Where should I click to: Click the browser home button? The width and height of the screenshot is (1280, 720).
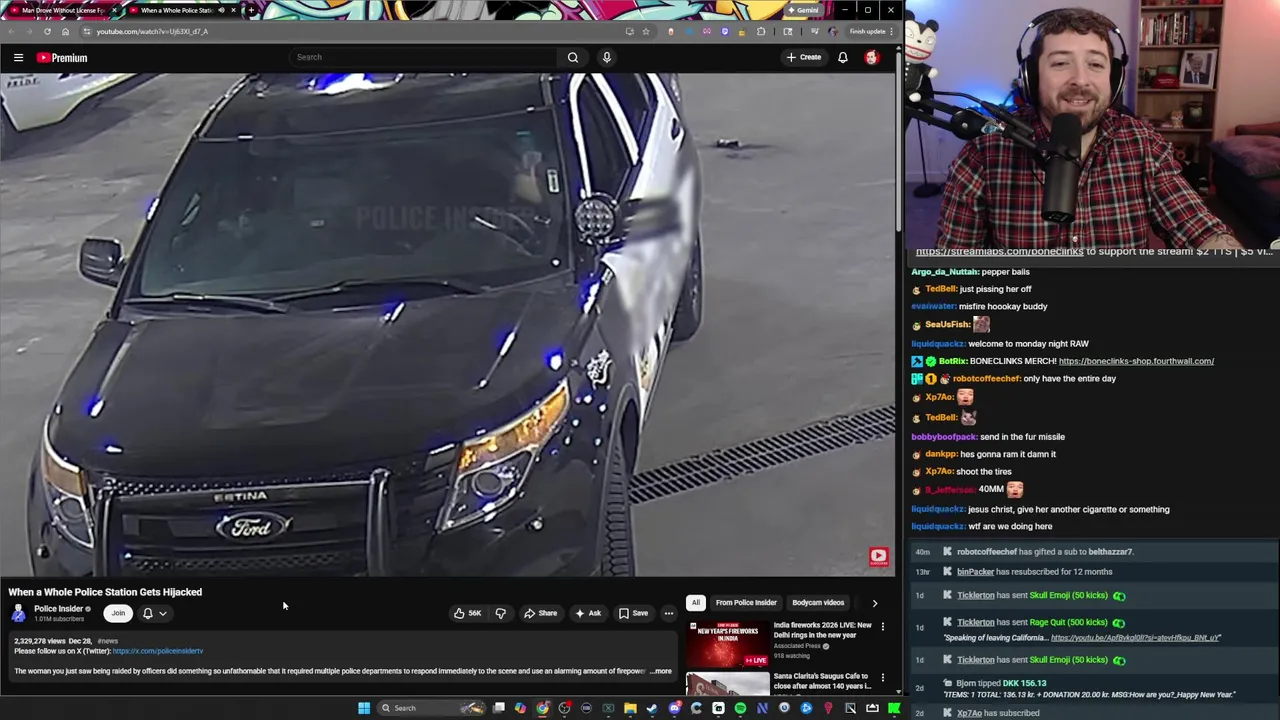coord(65,31)
